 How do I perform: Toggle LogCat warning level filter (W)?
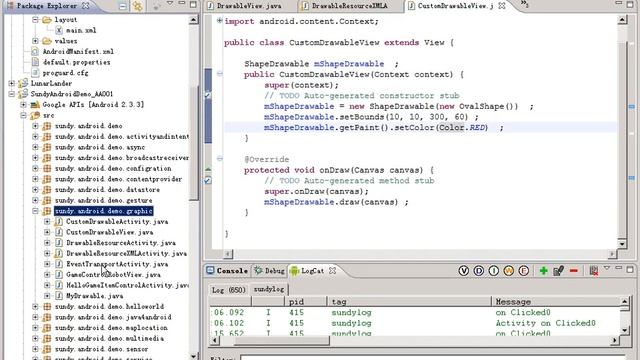(509, 271)
